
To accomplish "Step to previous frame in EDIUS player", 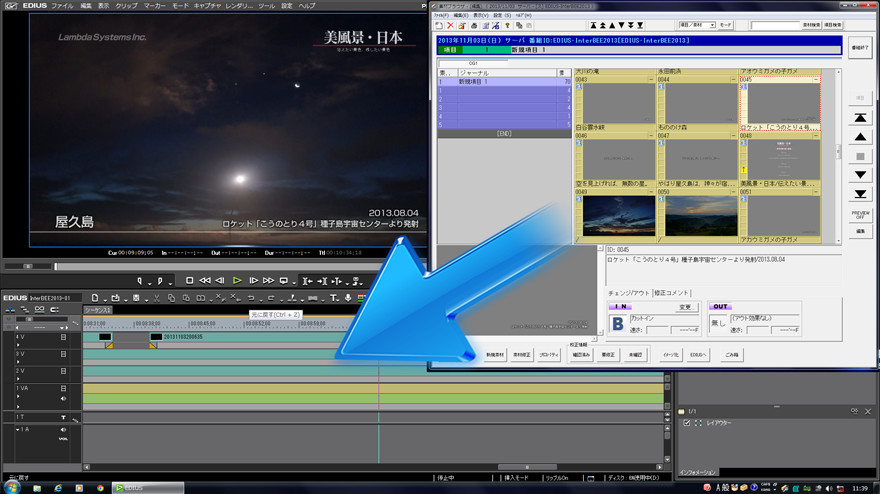I will pos(220,281).
